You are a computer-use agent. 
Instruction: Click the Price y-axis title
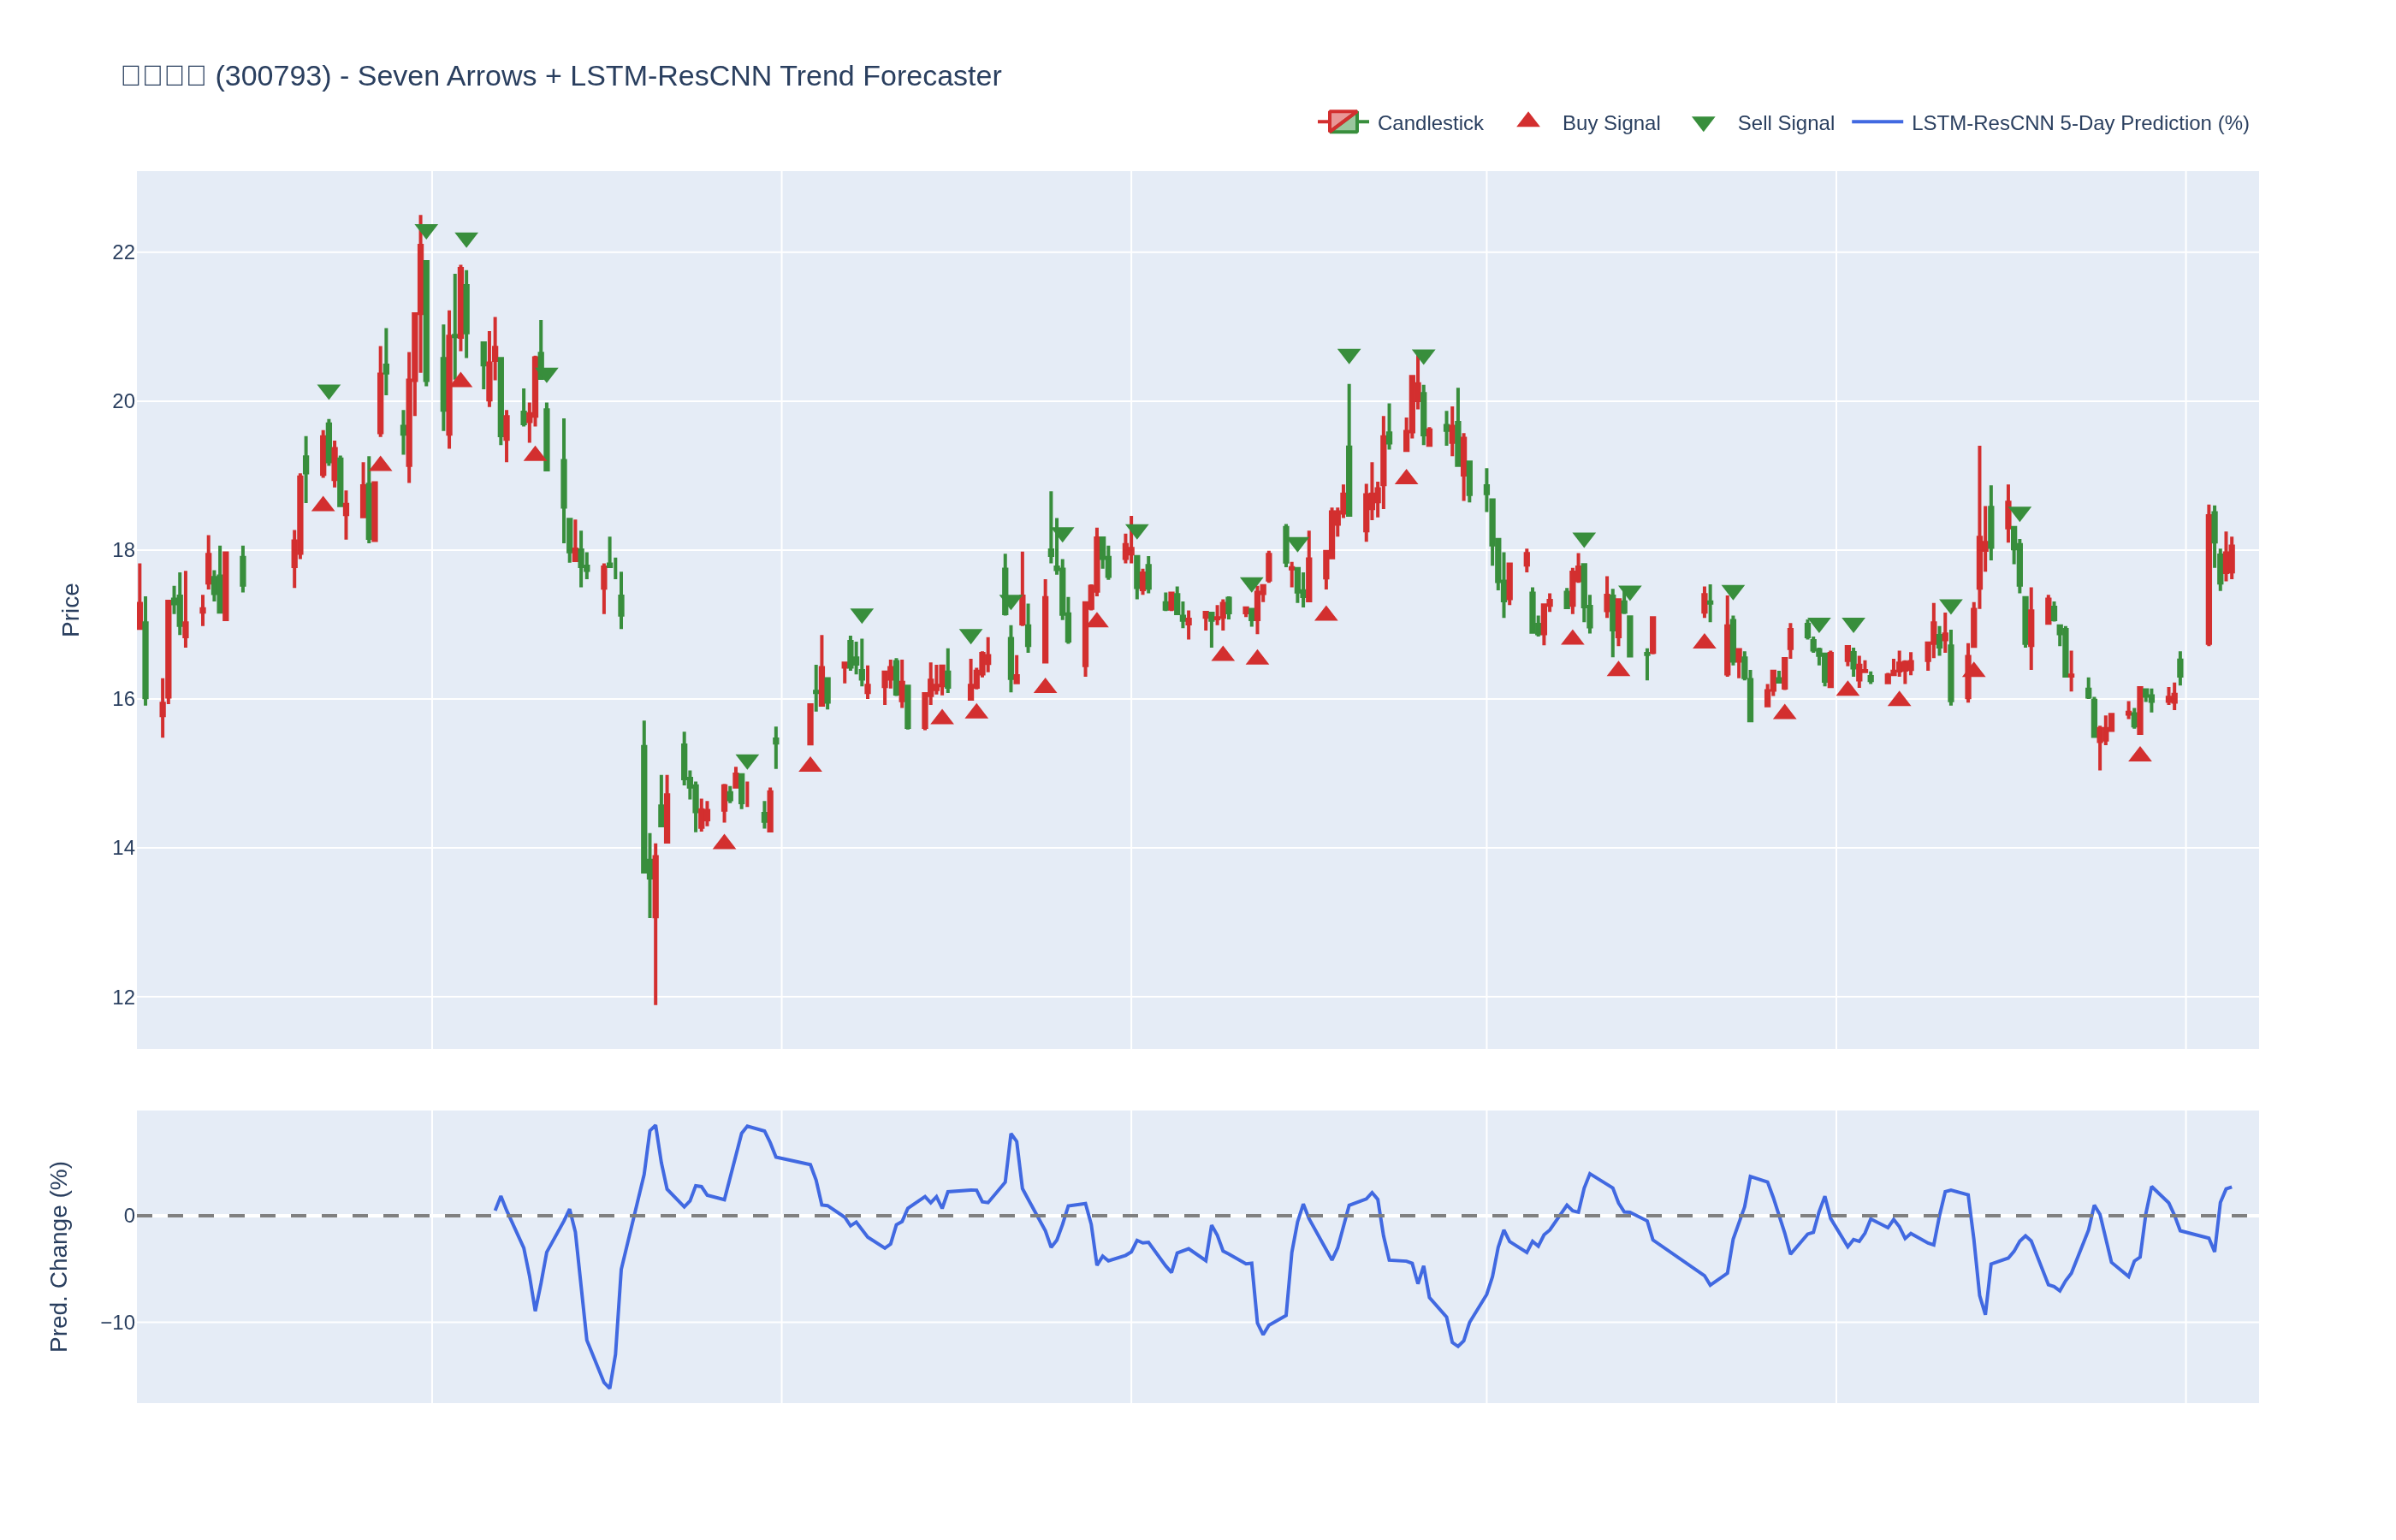70,610
